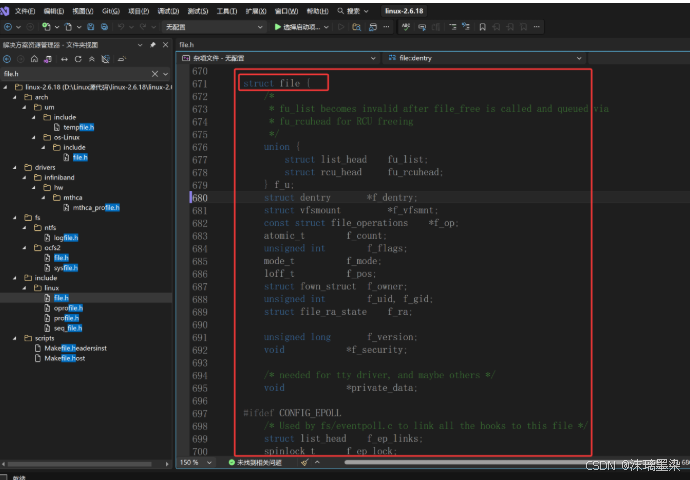Click the no issues found status indicator
This screenshot has height=480, width=690.
pos(255,462)
